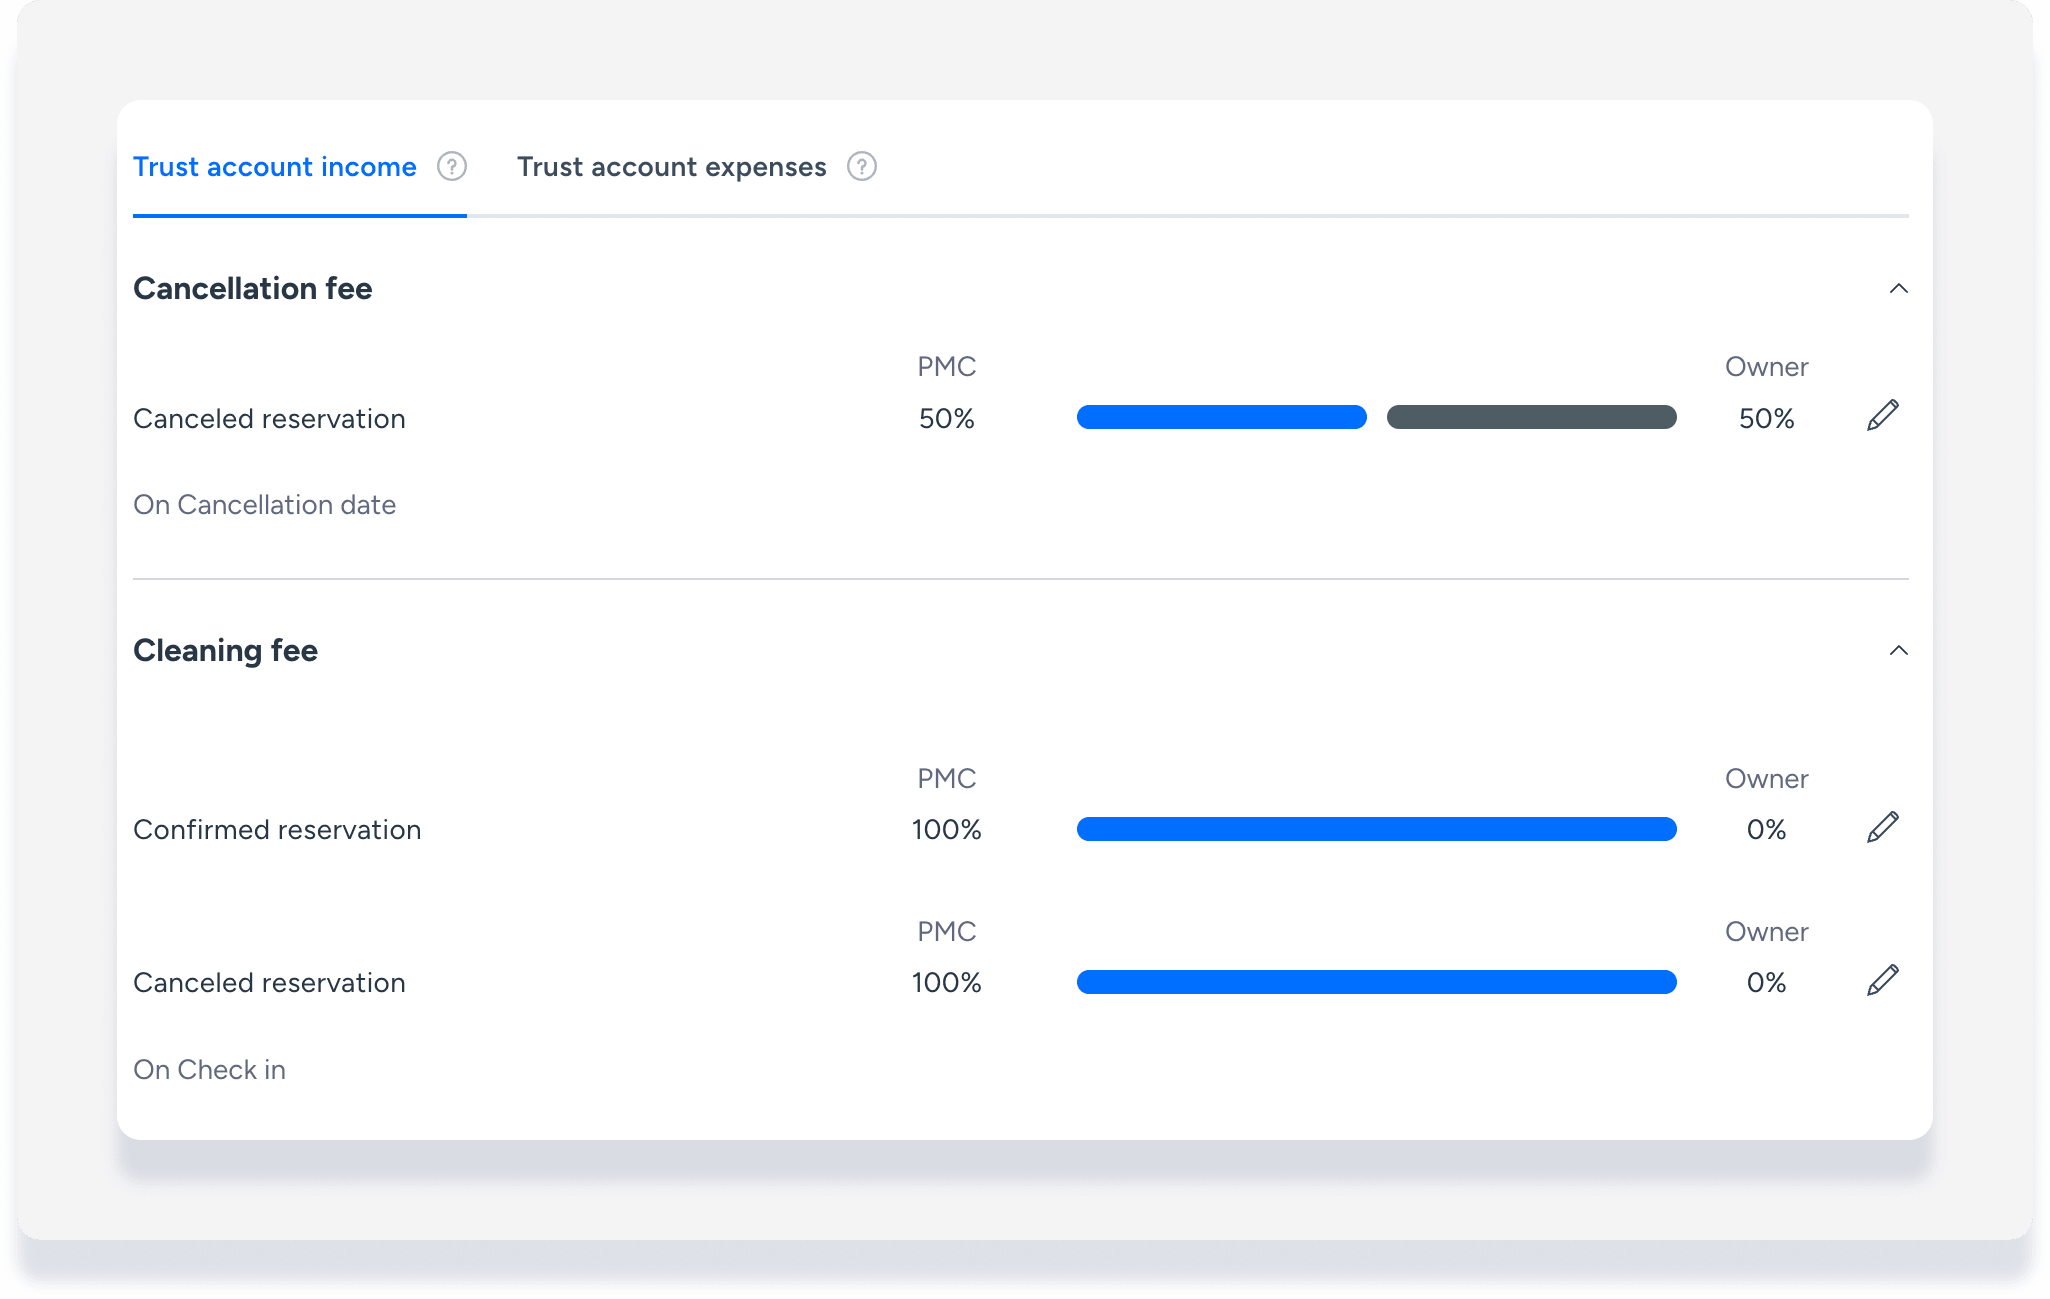Click blue PMC bar in Cancellation fee row
The width and height of the screenshot is (2050, 1299).
click(1221, 417)
